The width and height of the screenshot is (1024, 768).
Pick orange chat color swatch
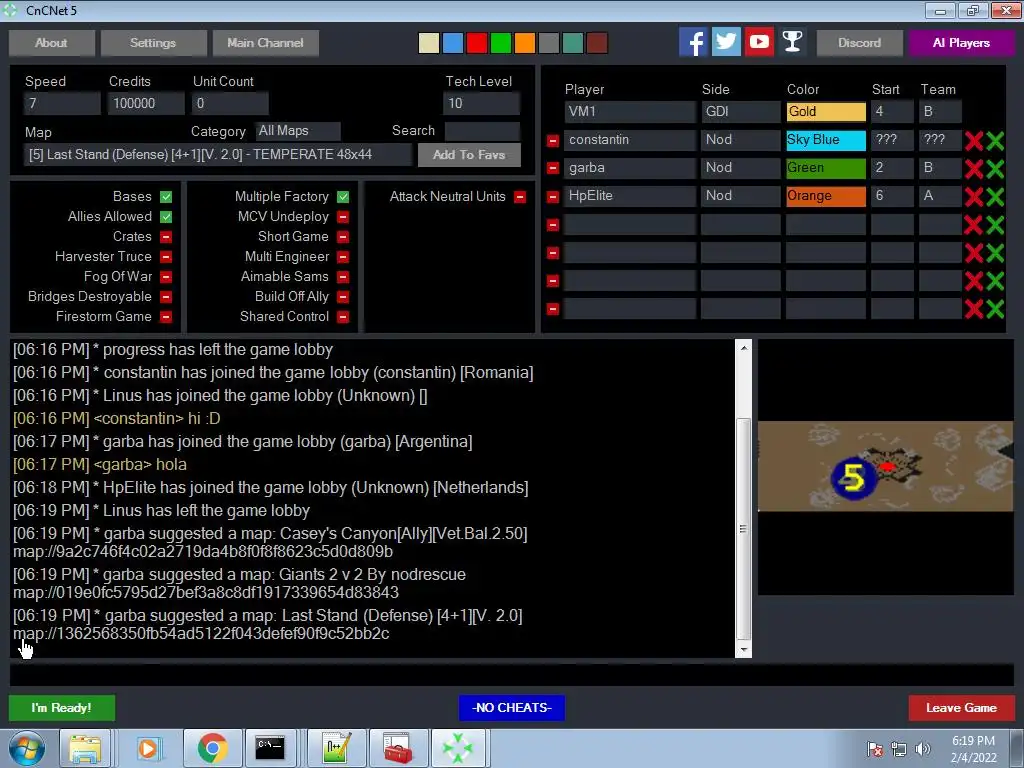click(x=524, y=43)
